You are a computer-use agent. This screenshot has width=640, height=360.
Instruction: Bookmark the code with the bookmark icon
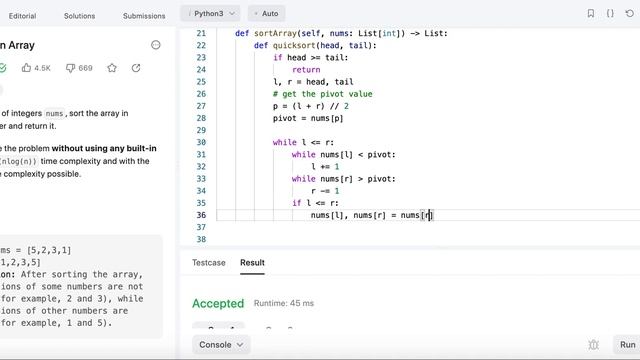pyautogui.click(x=591, y=13)
